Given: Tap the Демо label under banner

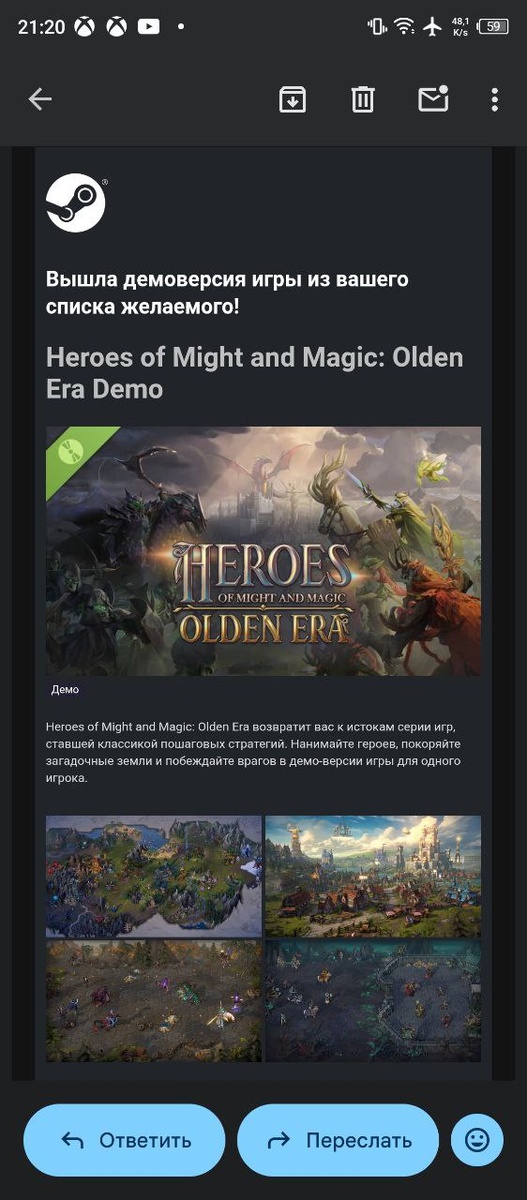Looking at the screenshot, I should 65,690.
